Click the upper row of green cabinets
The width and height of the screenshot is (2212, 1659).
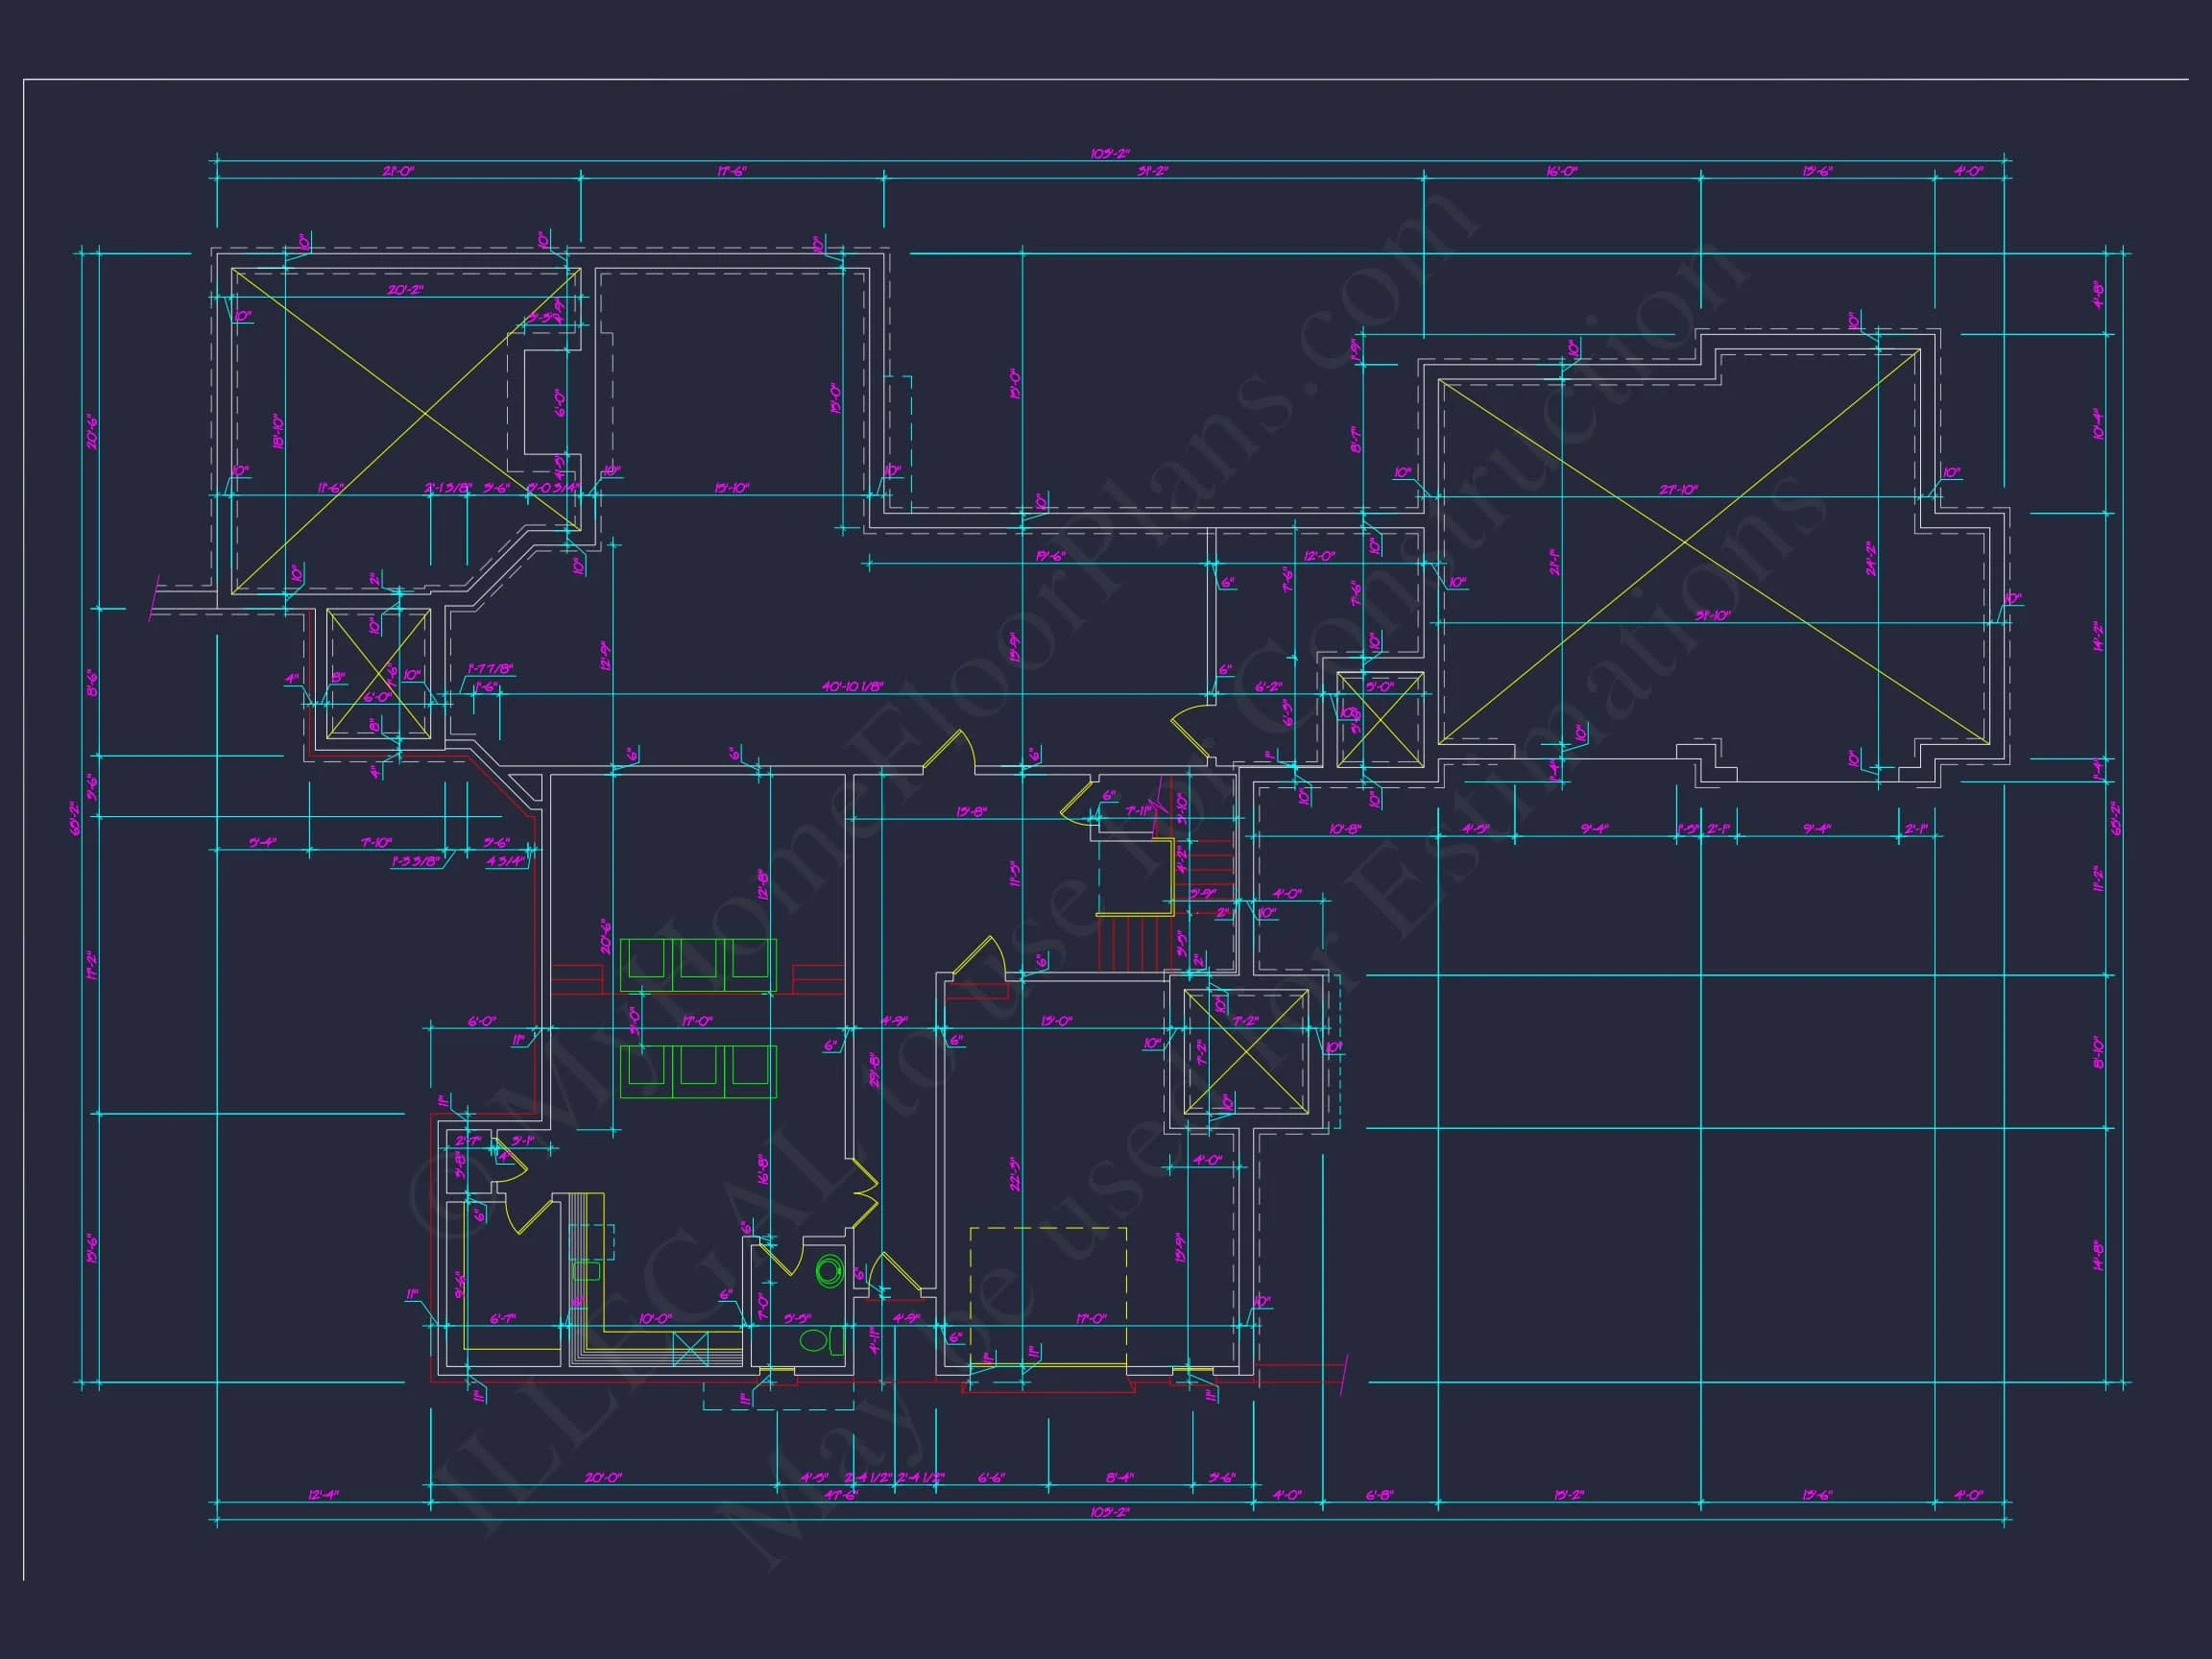click(x=697, y=964)
